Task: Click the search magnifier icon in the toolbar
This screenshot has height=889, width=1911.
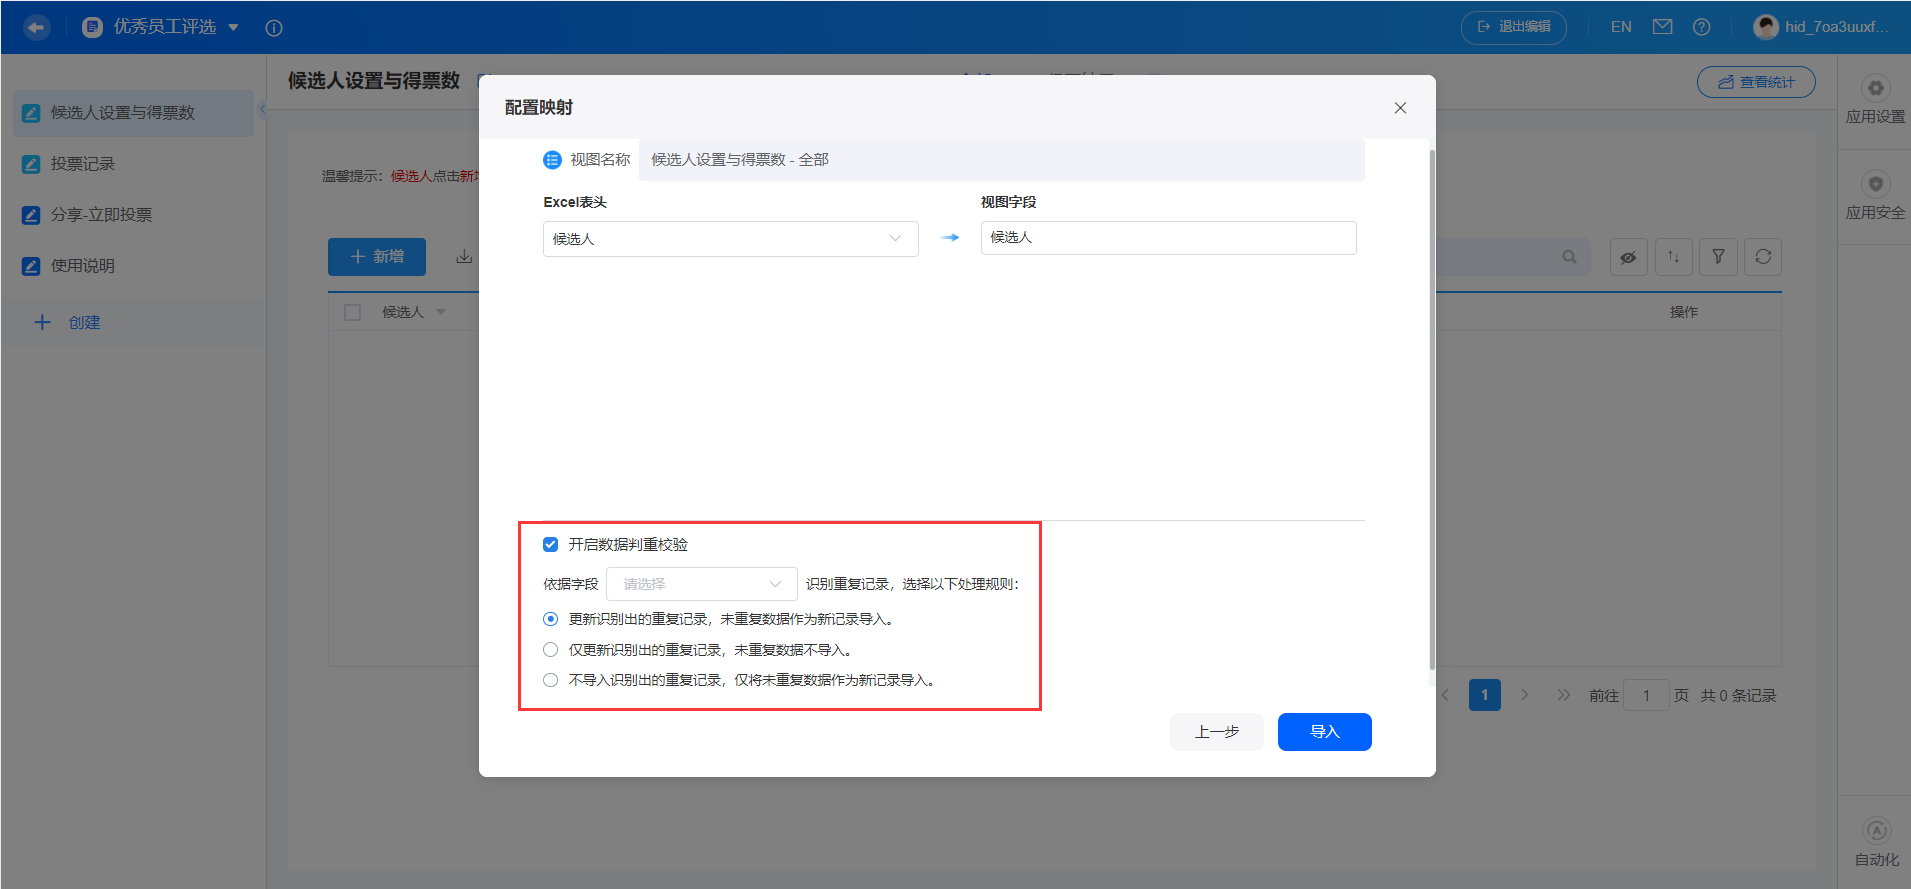Action: (x=1569, y=257)
